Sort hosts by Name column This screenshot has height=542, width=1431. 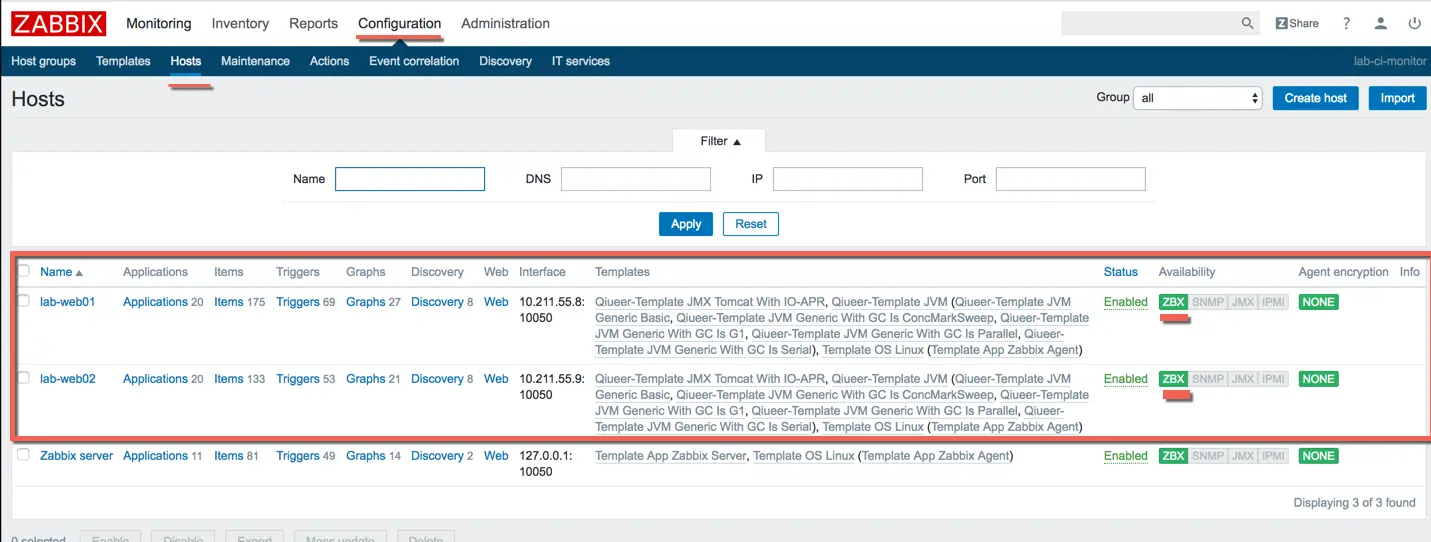pyautogui.click(x=61, y=272)
